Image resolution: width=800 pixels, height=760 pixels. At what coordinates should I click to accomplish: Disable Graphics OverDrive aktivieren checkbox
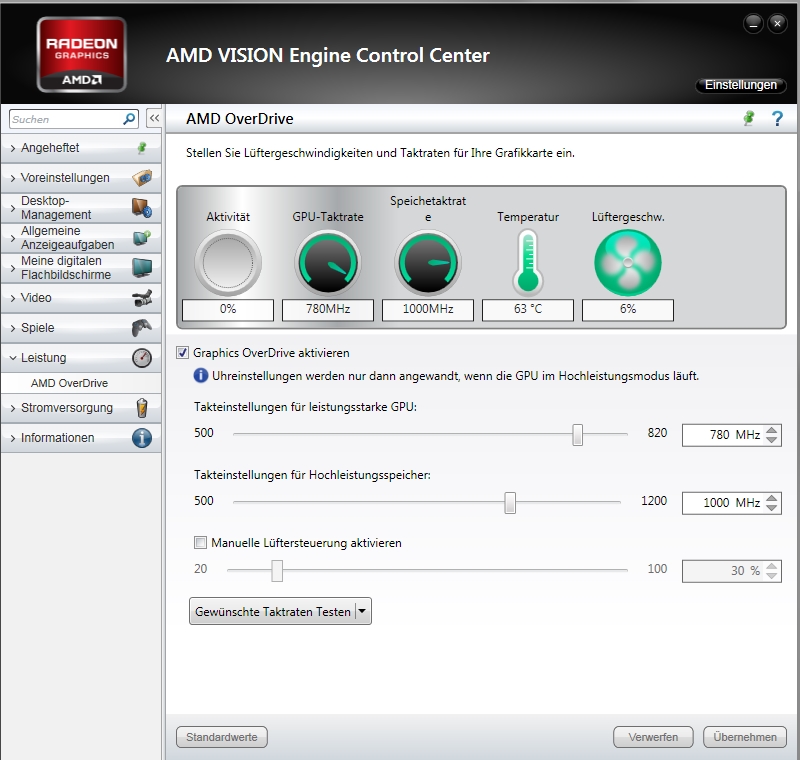pos(183,352)
